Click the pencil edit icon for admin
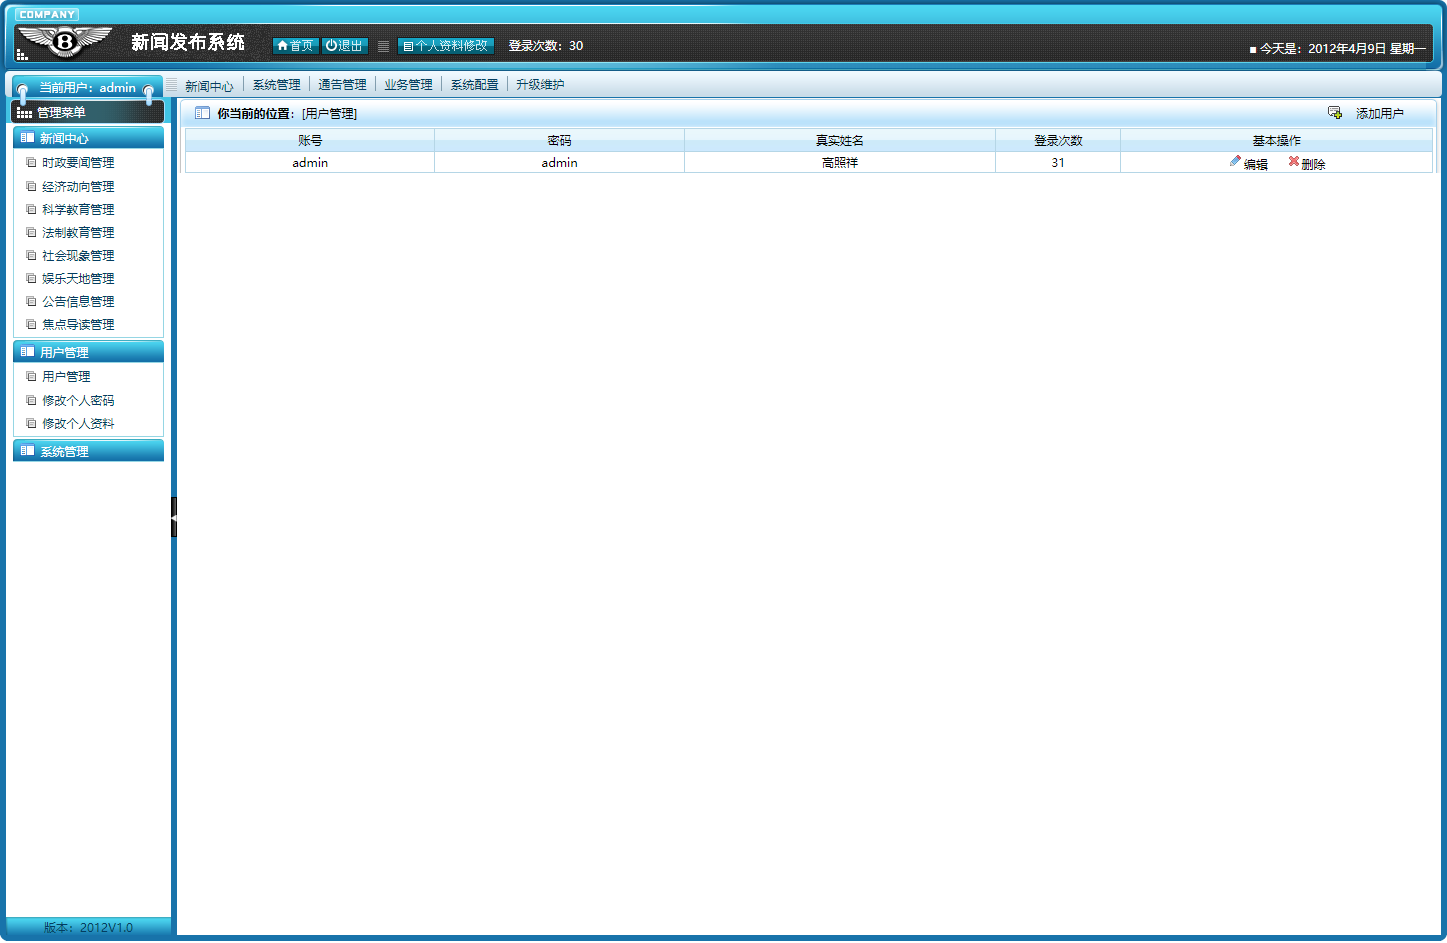Viewport: 1447px width, 943px height. point(1235,162)
